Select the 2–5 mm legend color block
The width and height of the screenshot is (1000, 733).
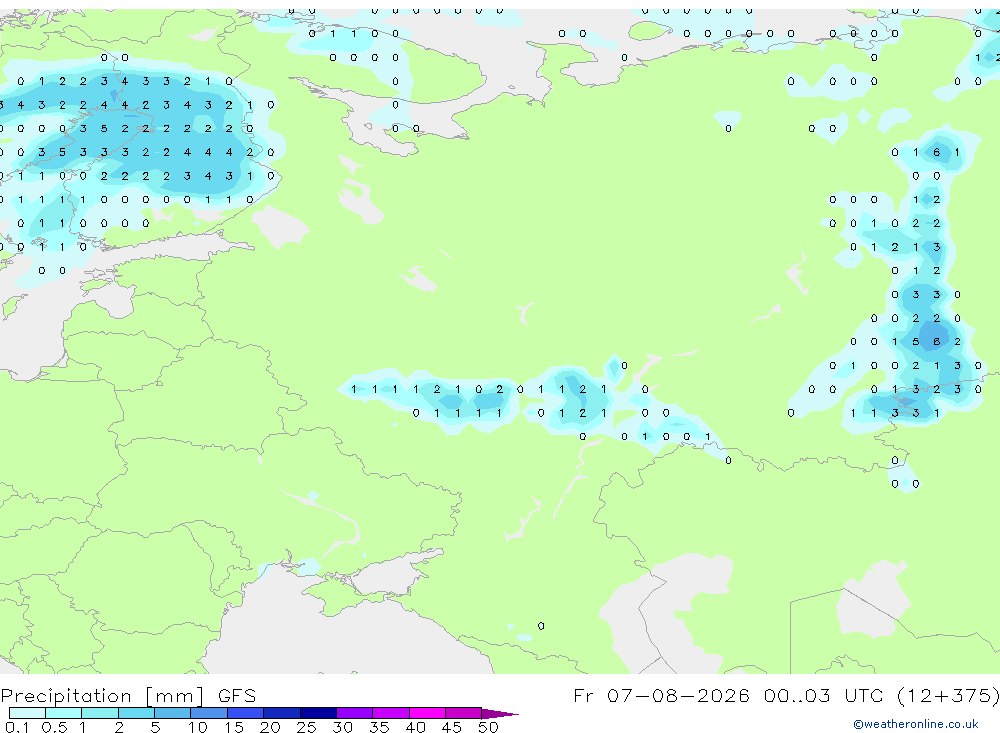tap(136, 713)
